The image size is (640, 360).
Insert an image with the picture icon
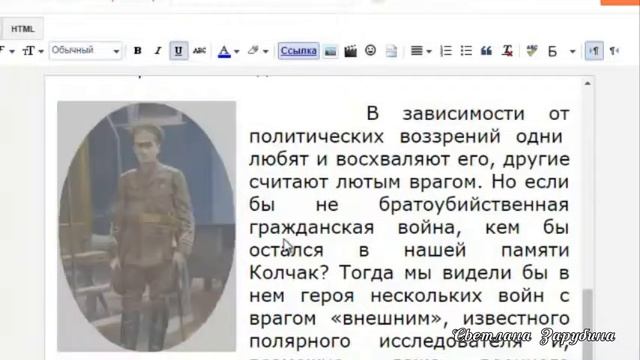330,51
